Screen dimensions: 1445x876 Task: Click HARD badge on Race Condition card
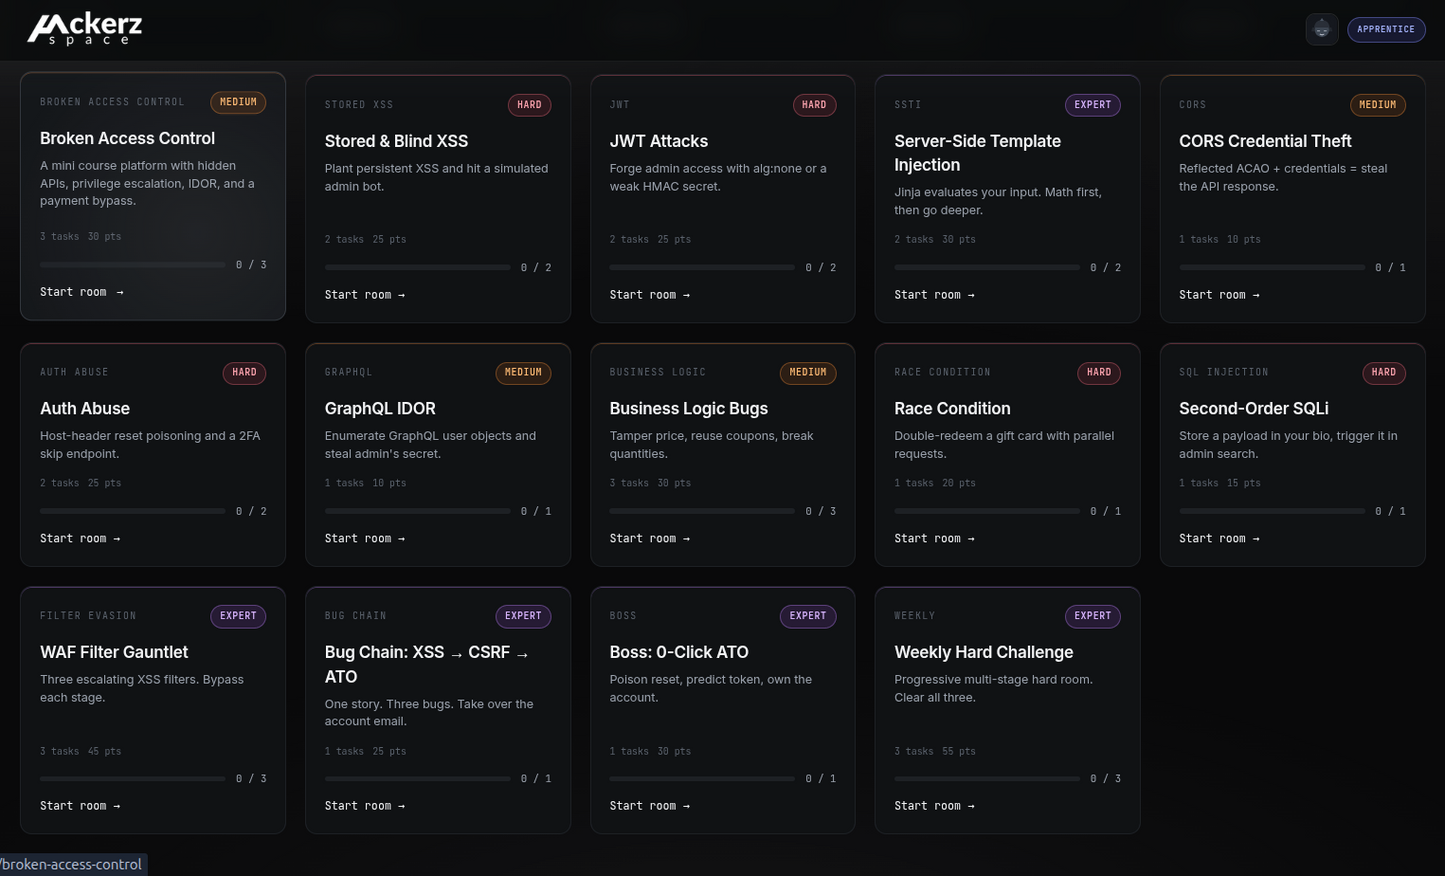click(x=1099, y=372)
